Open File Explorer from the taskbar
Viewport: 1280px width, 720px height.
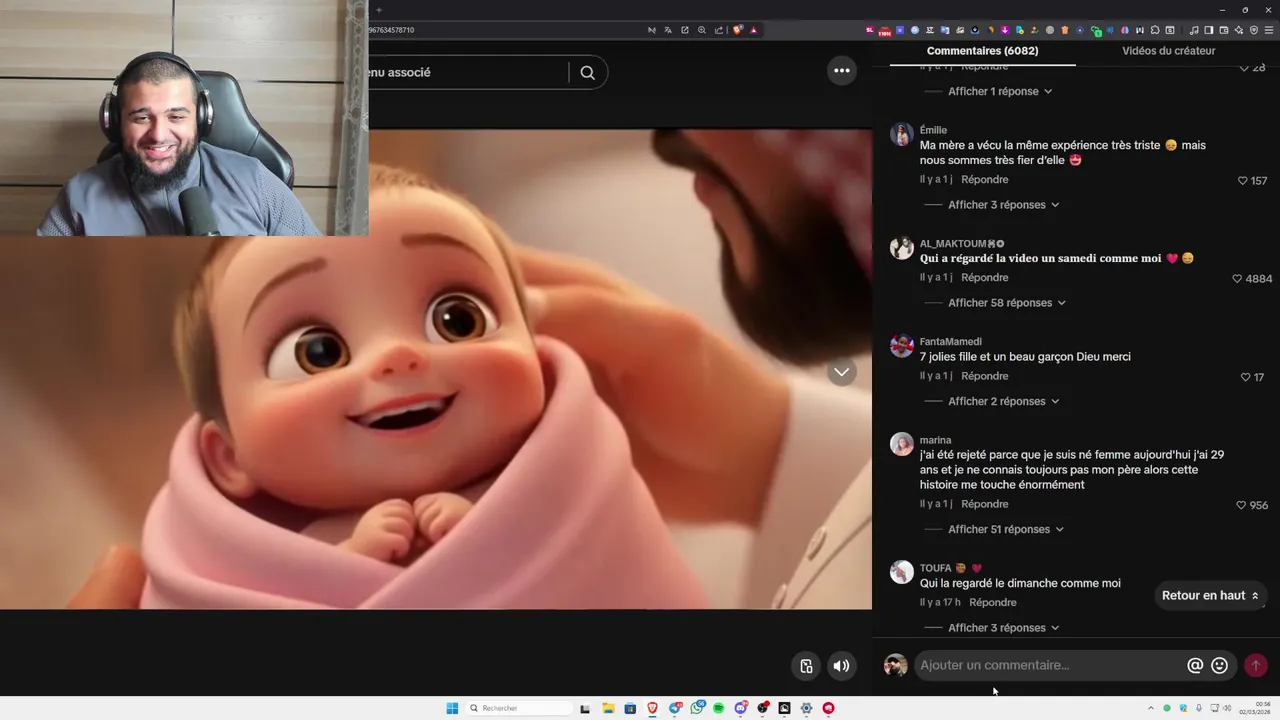pos(608,708)
